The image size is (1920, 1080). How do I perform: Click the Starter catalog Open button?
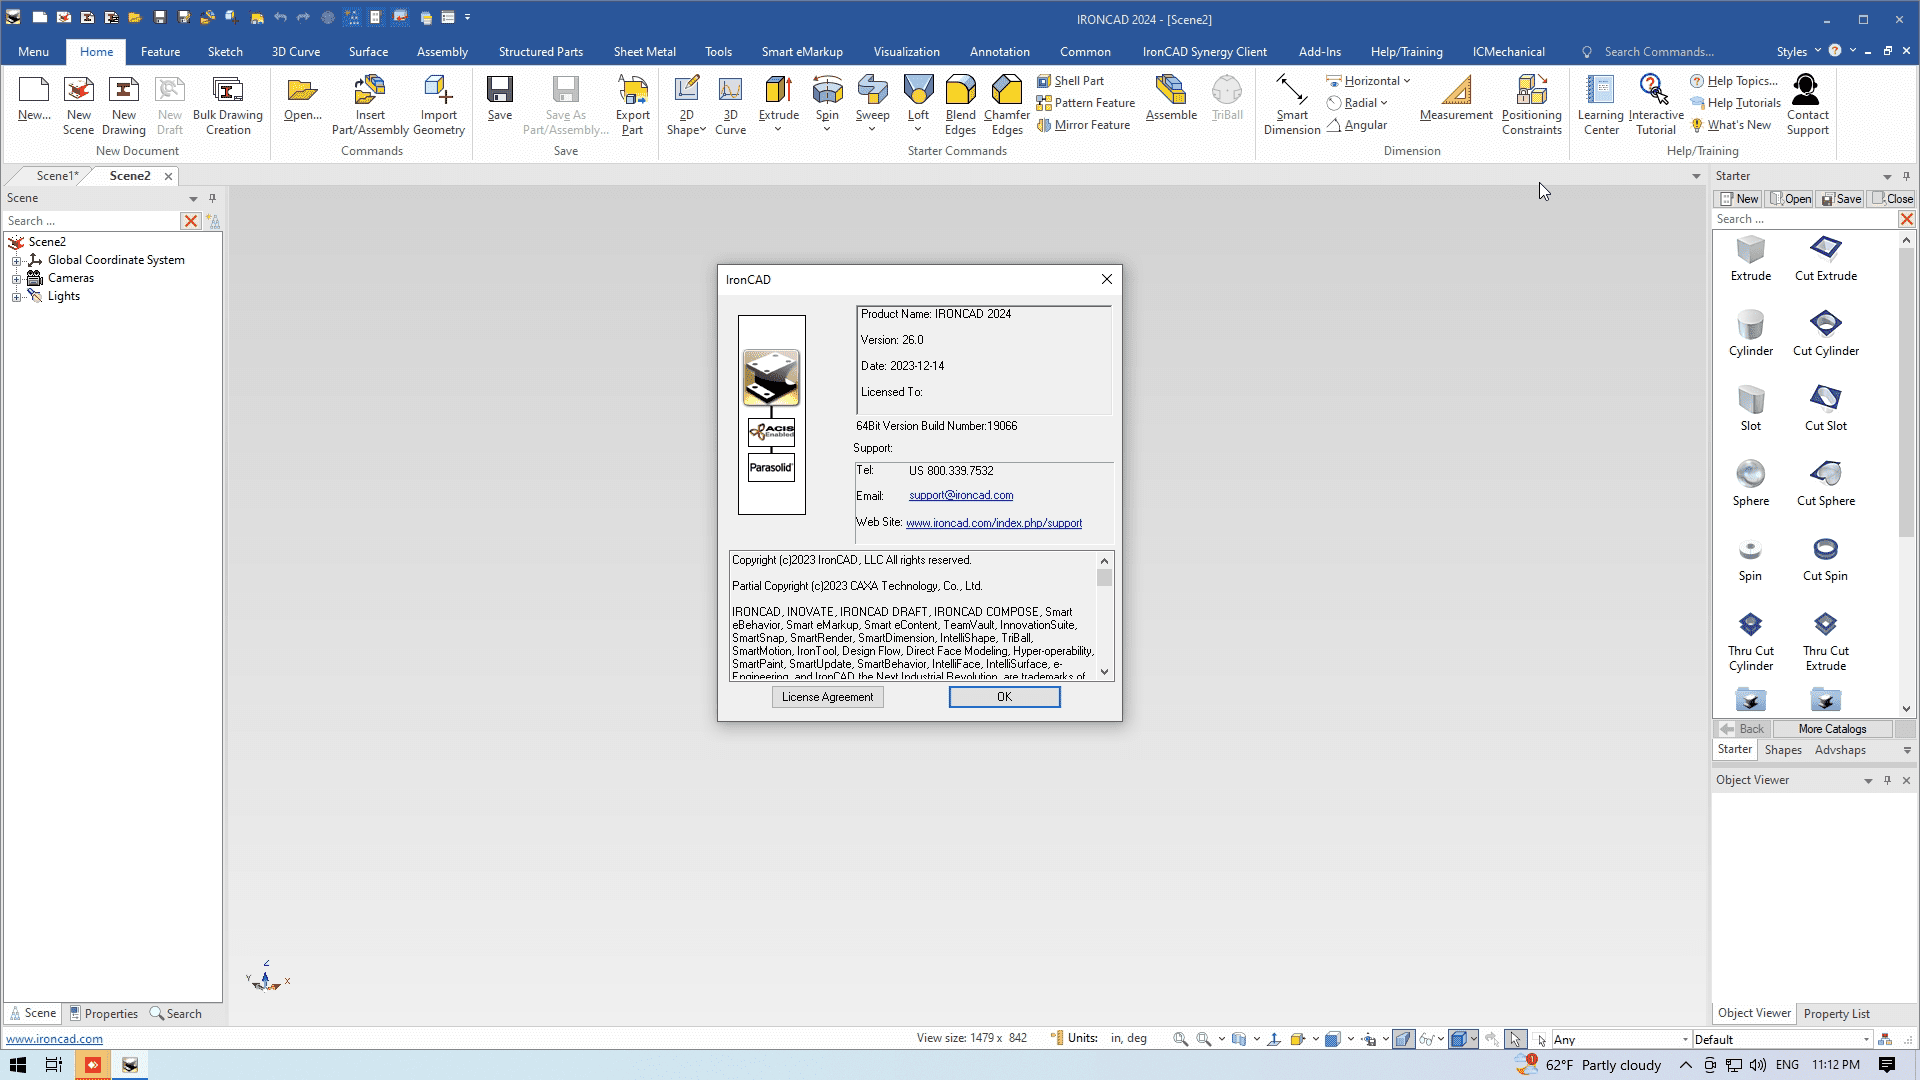[1790, 199]
